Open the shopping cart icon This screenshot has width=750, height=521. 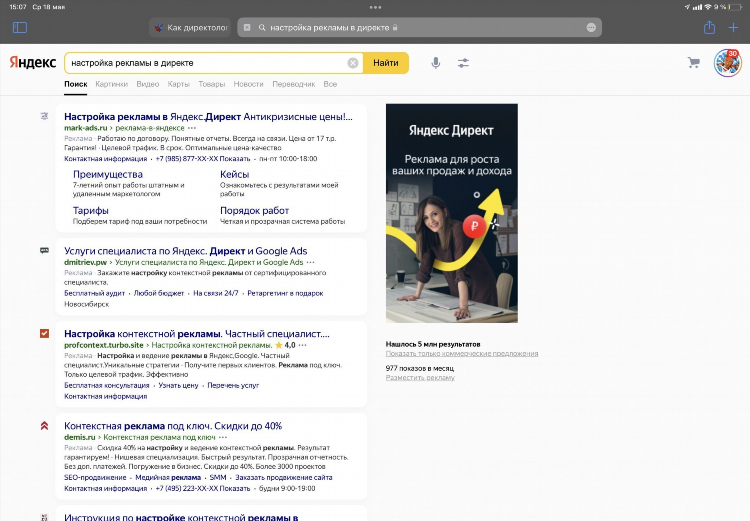[694, 63]
